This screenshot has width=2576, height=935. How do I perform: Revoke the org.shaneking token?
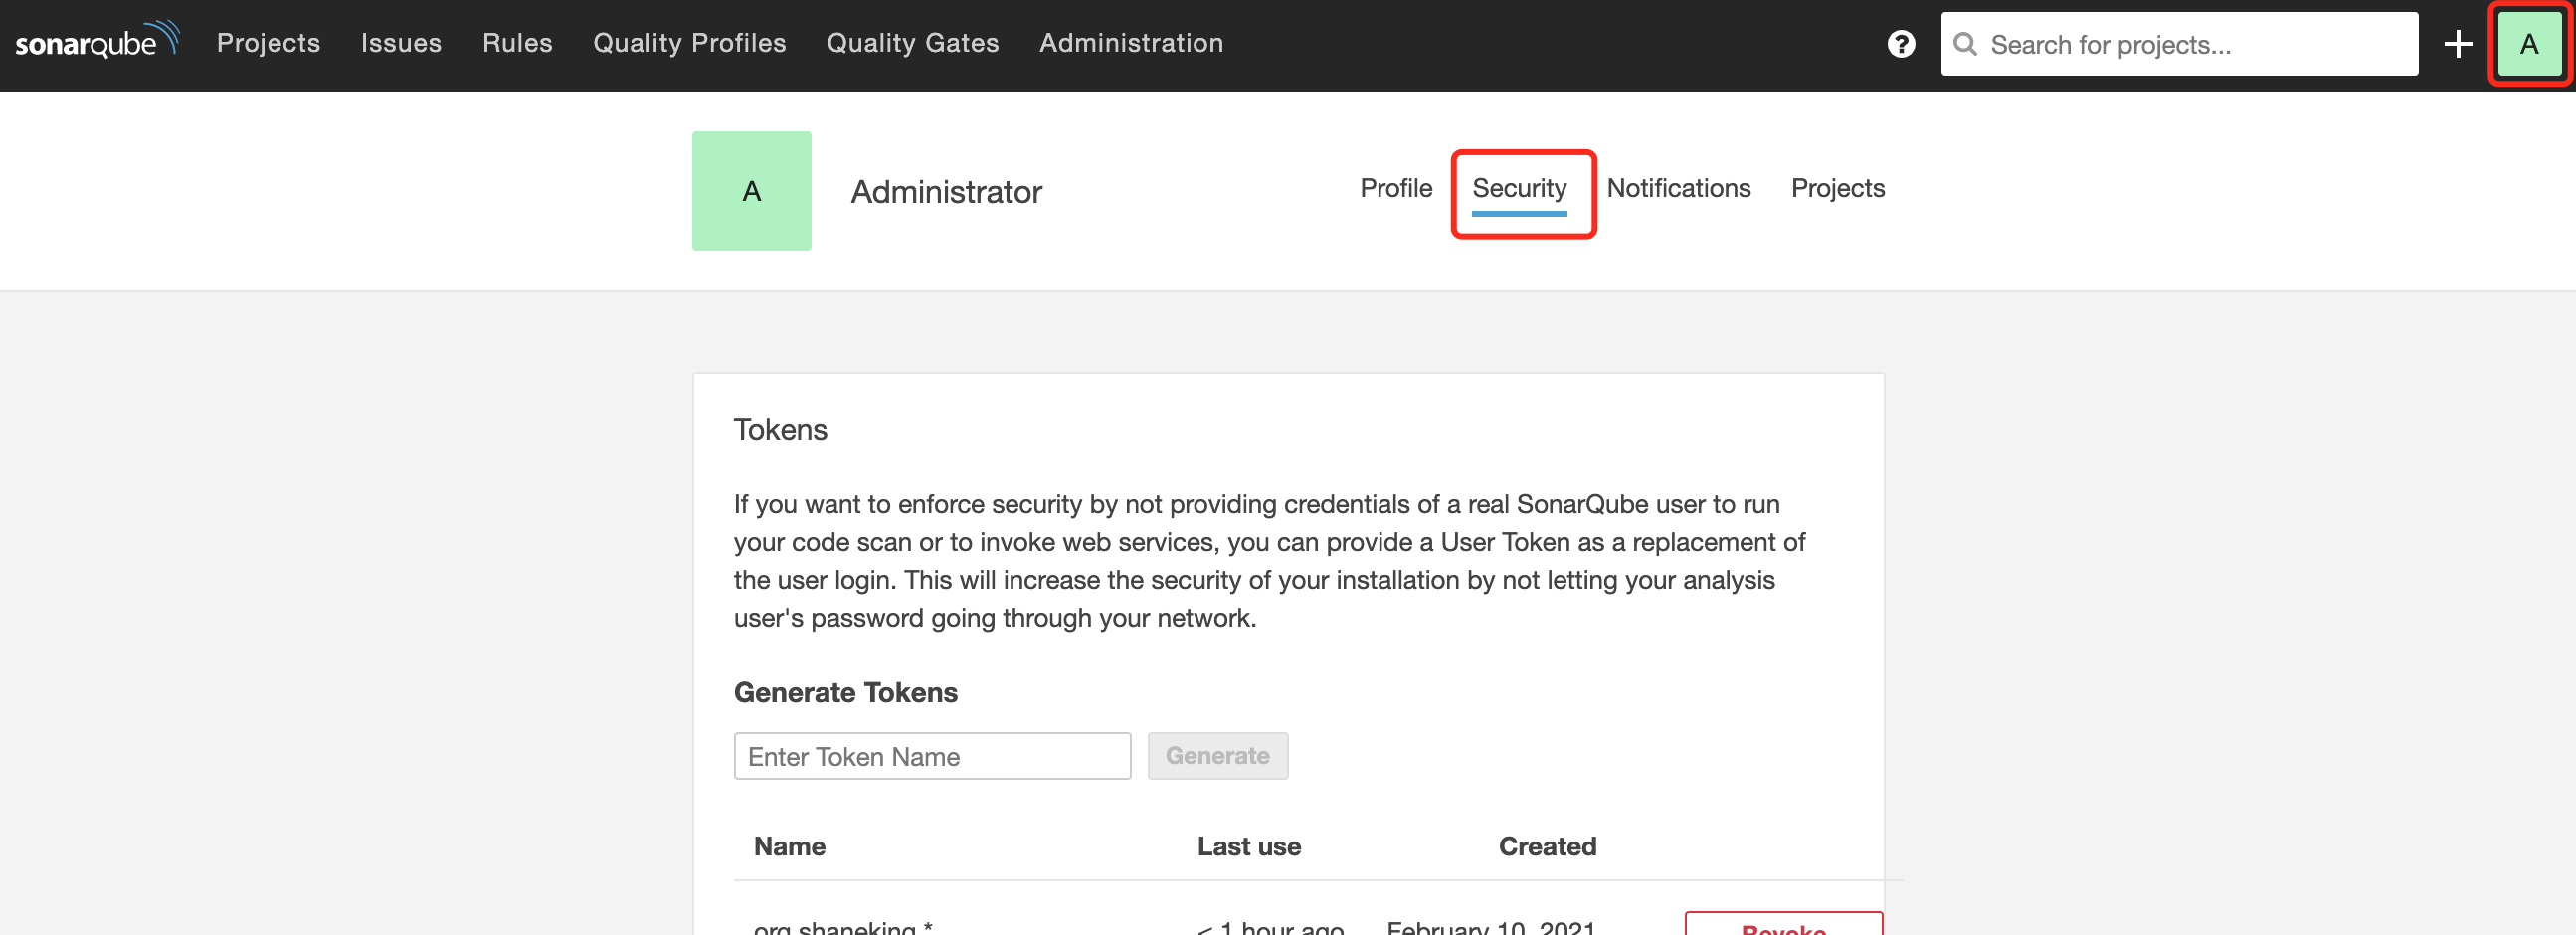[1783, 924]
